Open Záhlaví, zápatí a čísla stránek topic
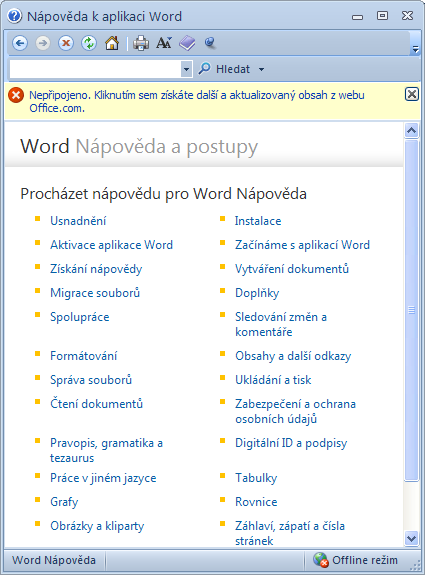425x575 pixels. [x=290, y=533]
